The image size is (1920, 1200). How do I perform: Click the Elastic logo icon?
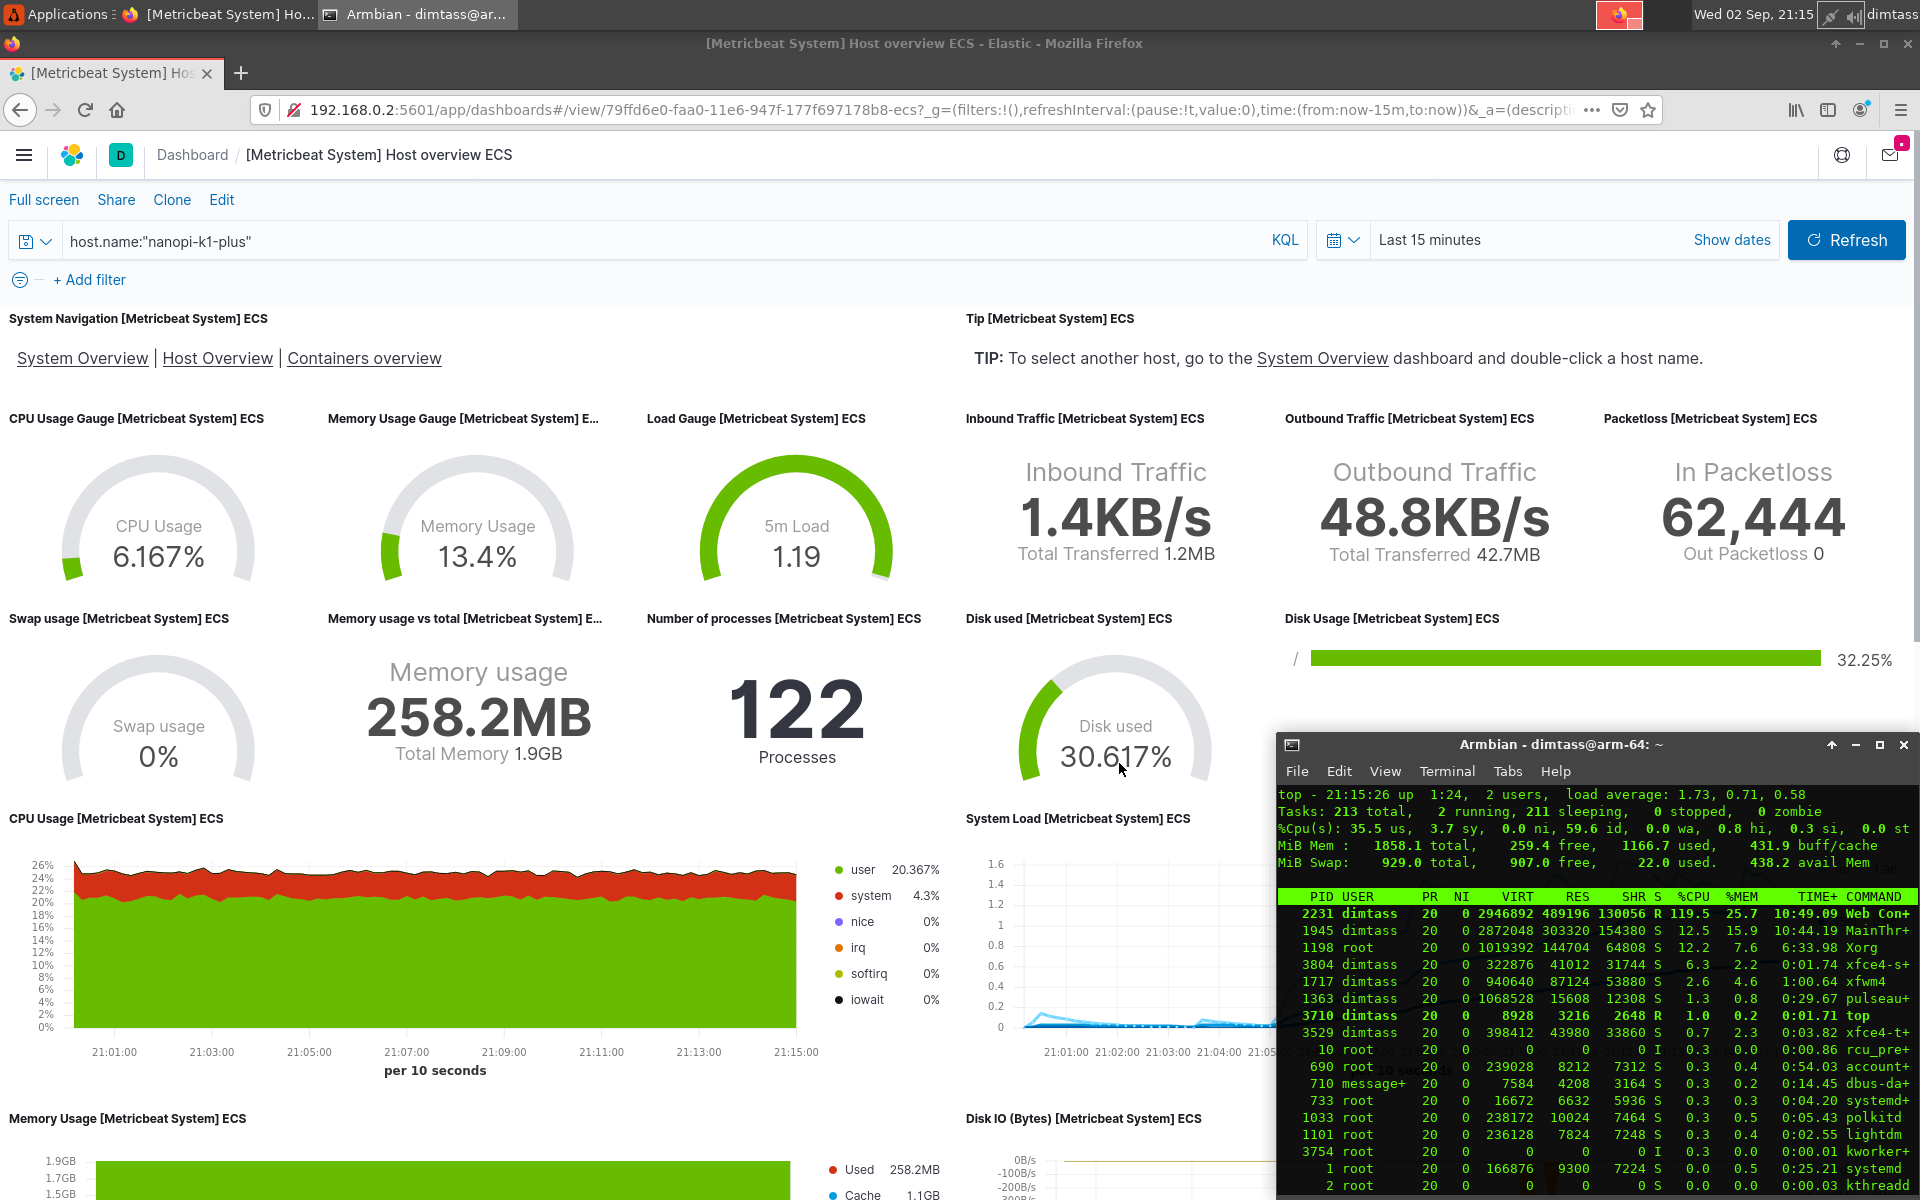coord(72,155)
